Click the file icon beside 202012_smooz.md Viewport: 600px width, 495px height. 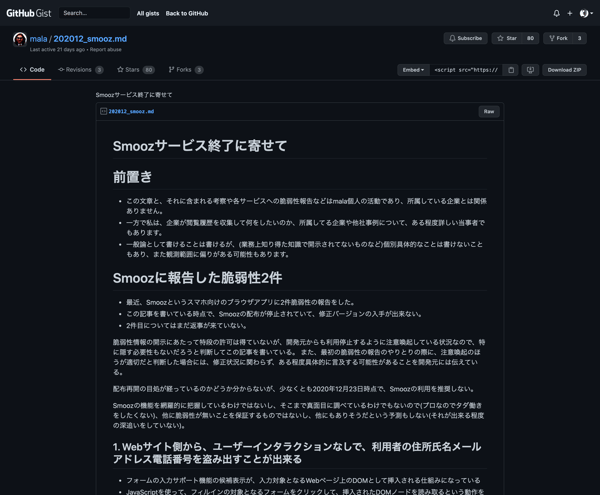(x=103, y=111)
